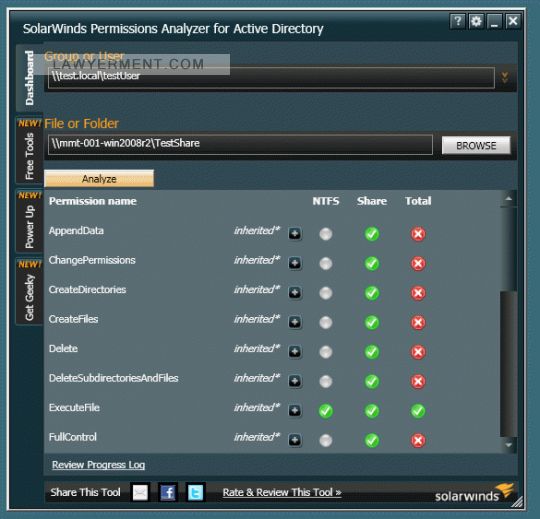Expand CreateFiles details with plus button
Viewport: 540px width, 519px height.
295,322
